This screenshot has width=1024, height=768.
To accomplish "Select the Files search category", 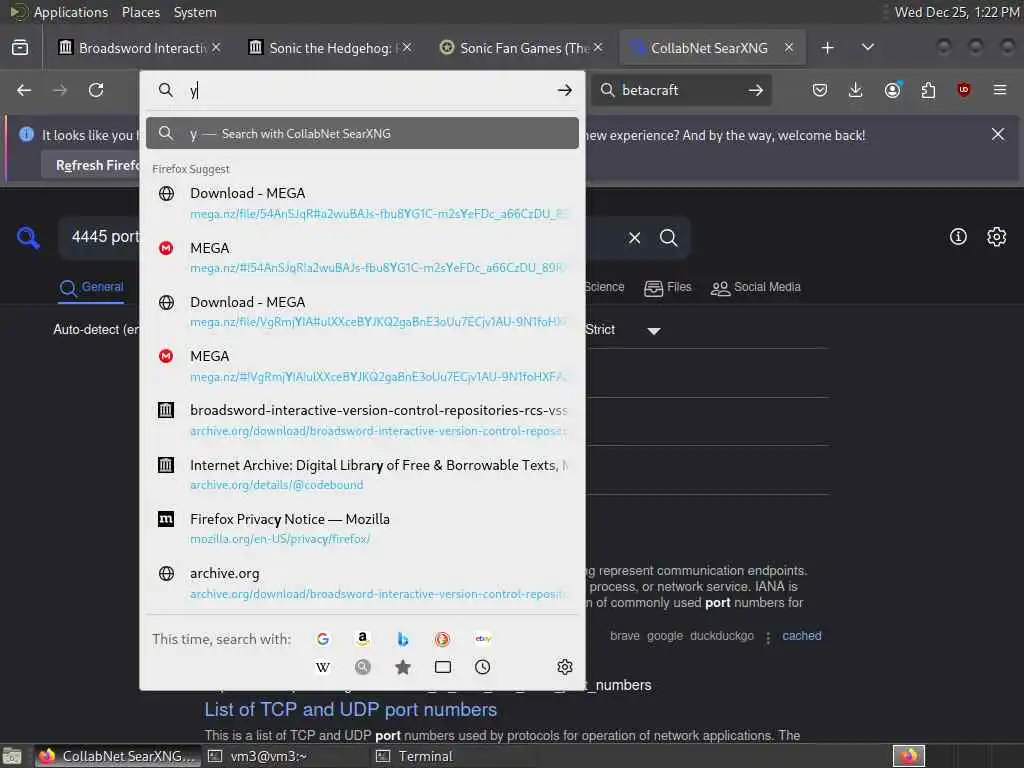I will 667,287.
